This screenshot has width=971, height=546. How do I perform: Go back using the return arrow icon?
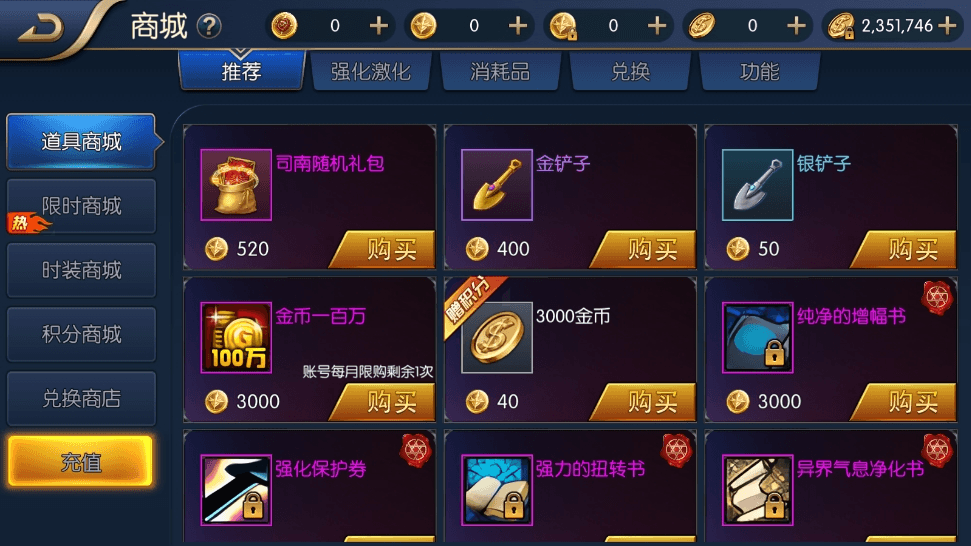(41, 27)
